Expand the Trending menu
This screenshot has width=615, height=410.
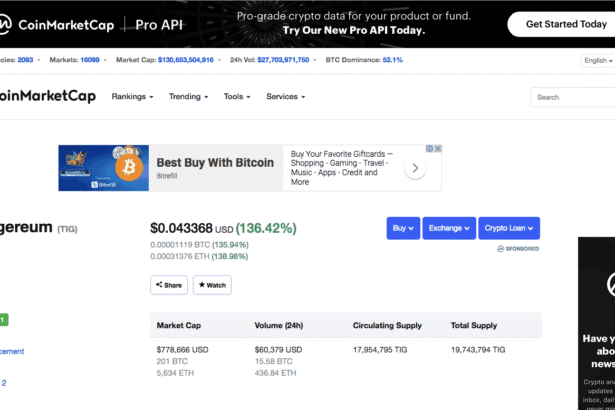[x=188, y=97]
